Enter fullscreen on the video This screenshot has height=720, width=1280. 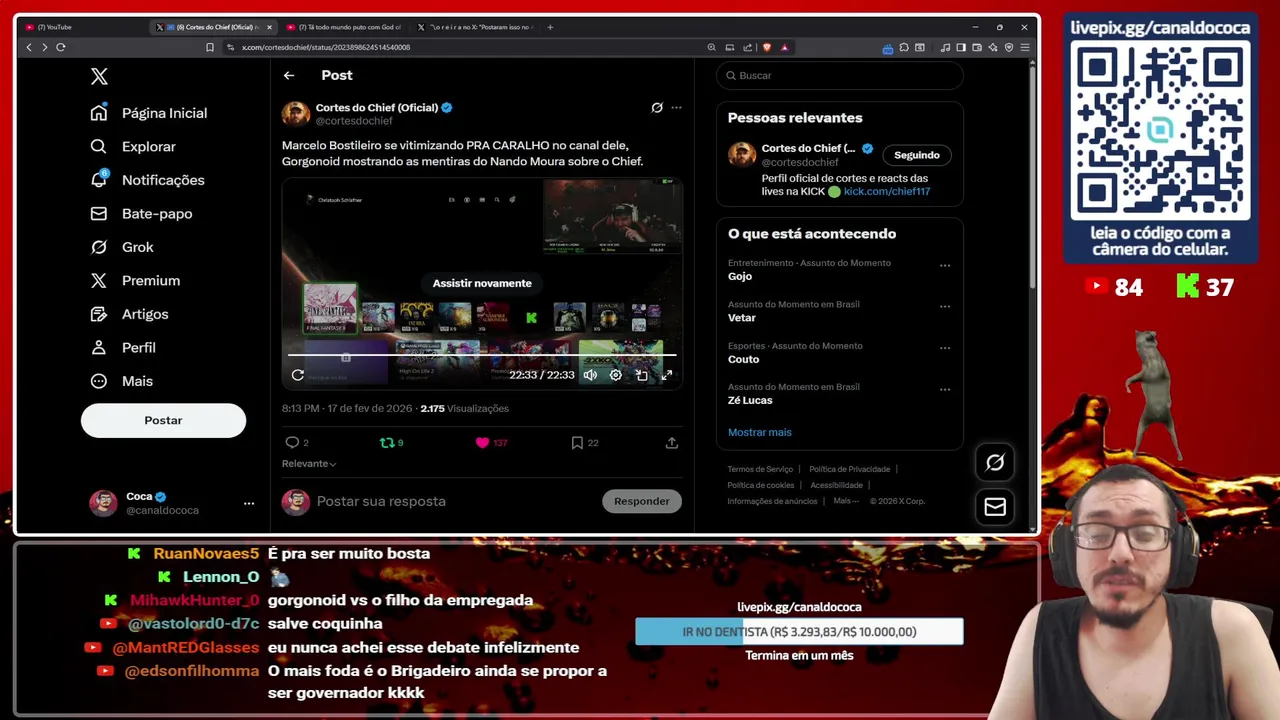(x=667, y=375)
